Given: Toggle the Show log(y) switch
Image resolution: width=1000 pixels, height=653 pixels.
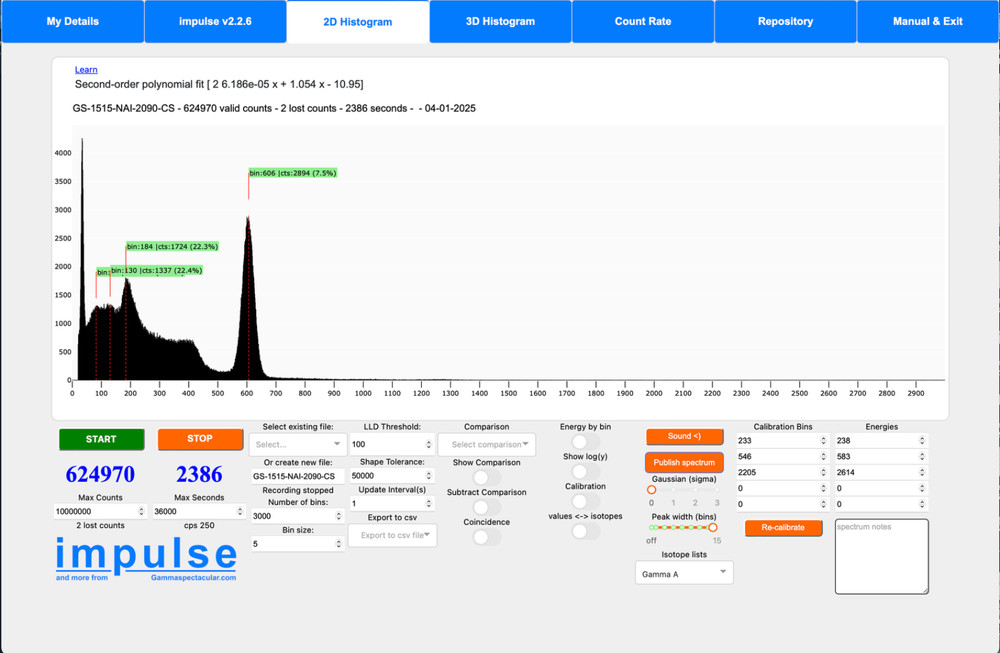Looking at the screenshot, I should (585, 471).
